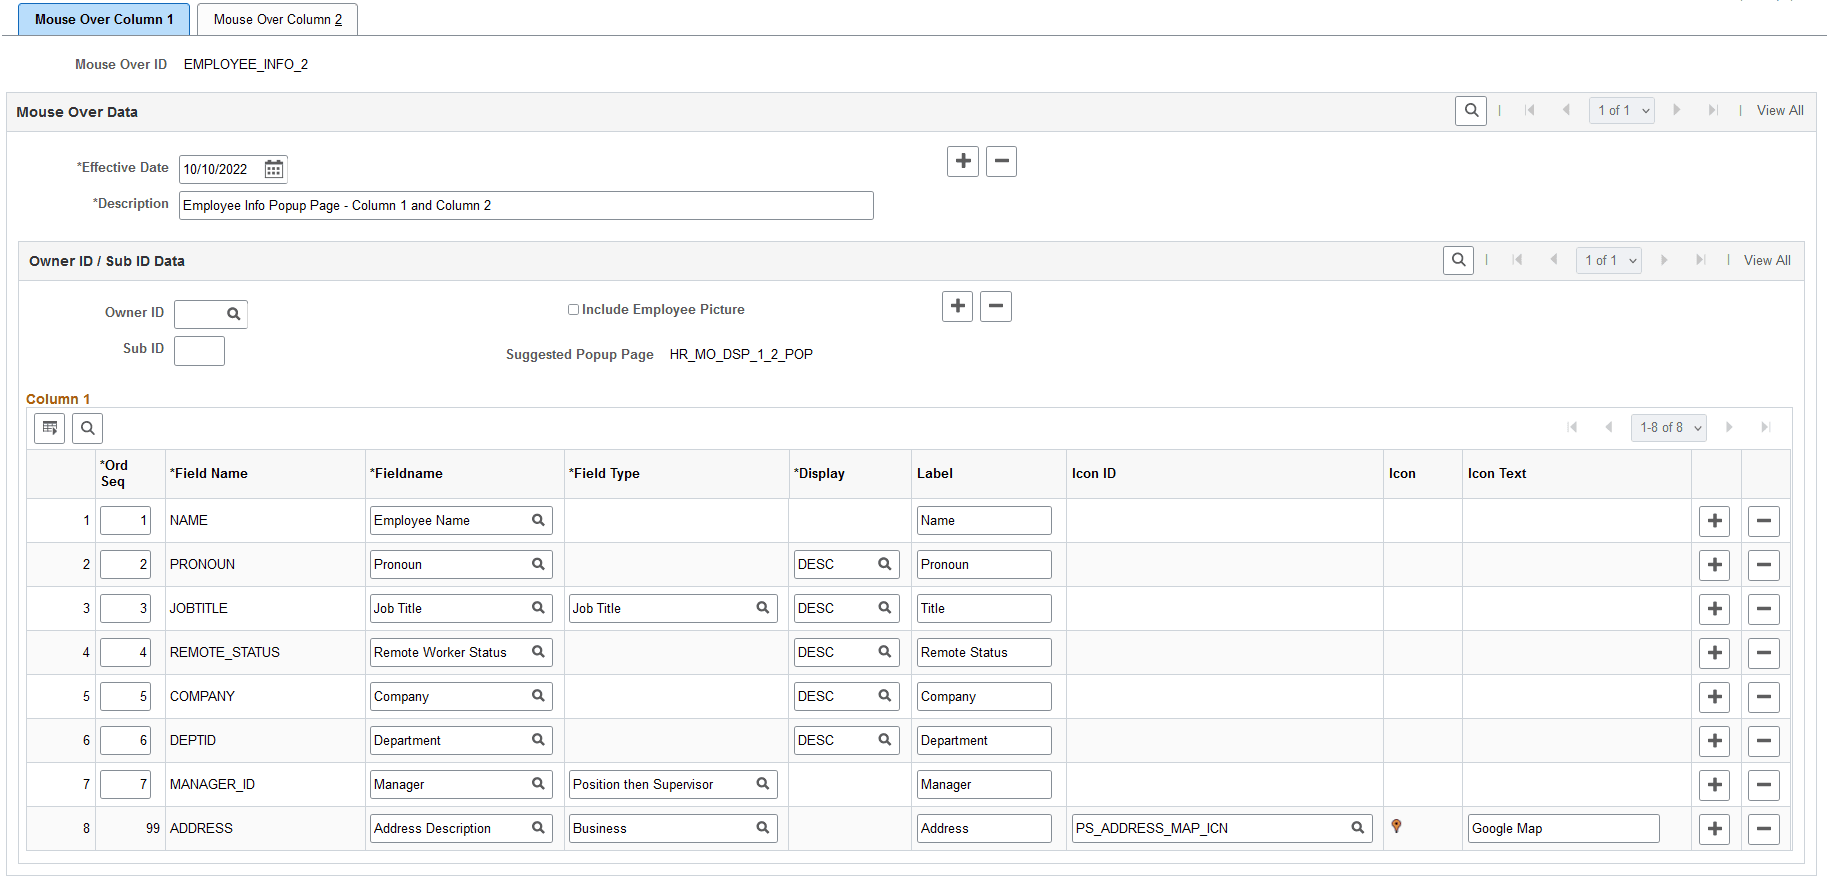1827x886 pixels.
Task: Sort grid by Field Type column header
Action: click(x=604, y=474)
